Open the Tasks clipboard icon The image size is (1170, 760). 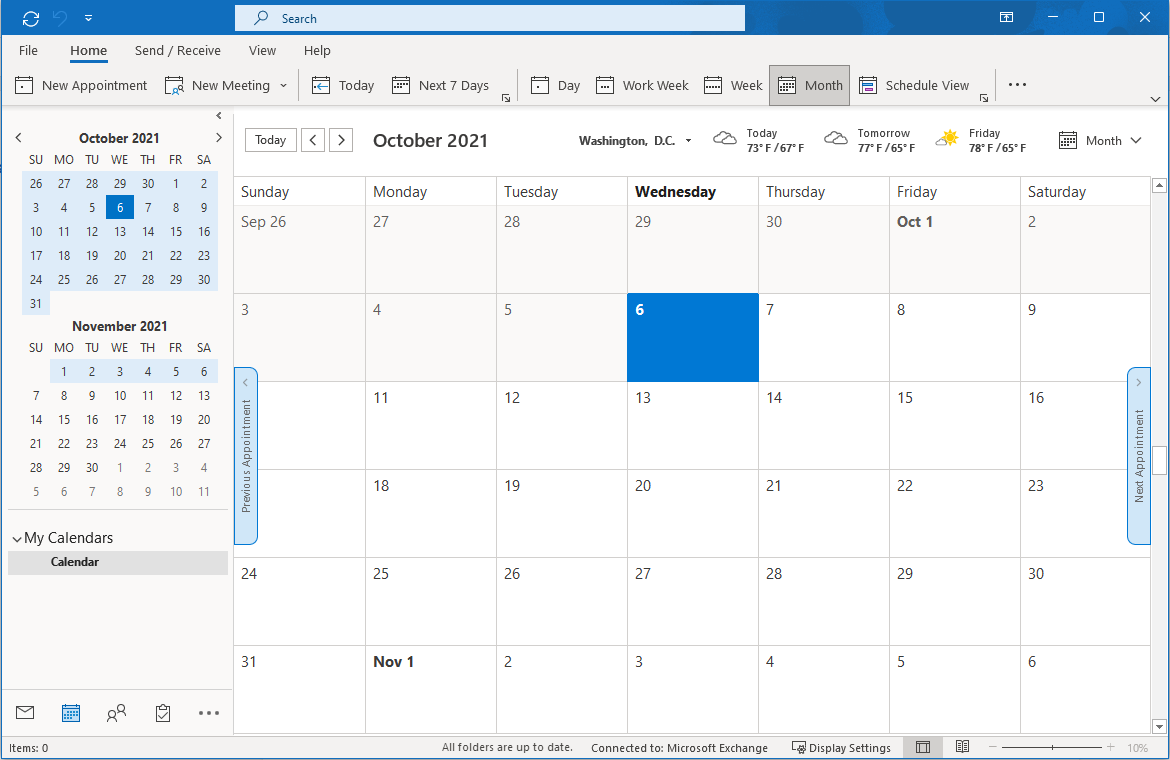pos(163,713)
